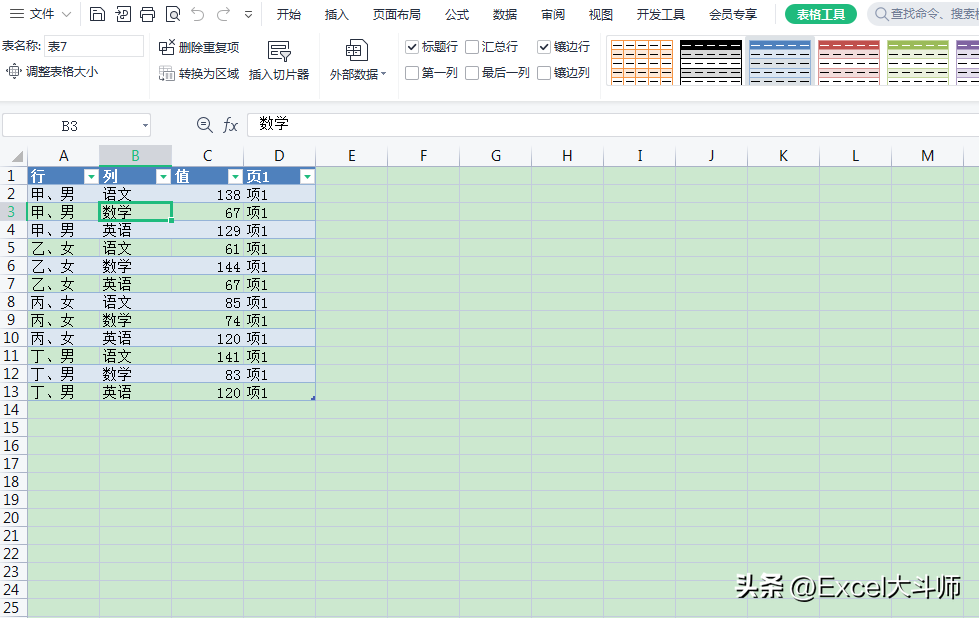This screenshot has width=979, height=618.
Task: Click the fx insert function icon
Action: click(230, 125)
